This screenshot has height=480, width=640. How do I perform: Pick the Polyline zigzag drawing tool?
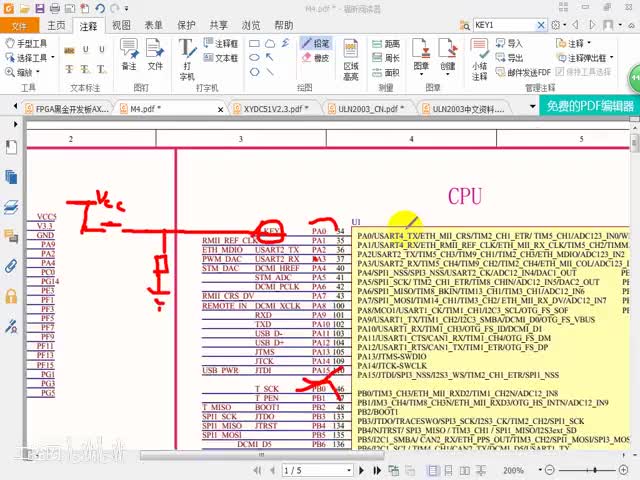pyautogui.click(x=285, y=43)
